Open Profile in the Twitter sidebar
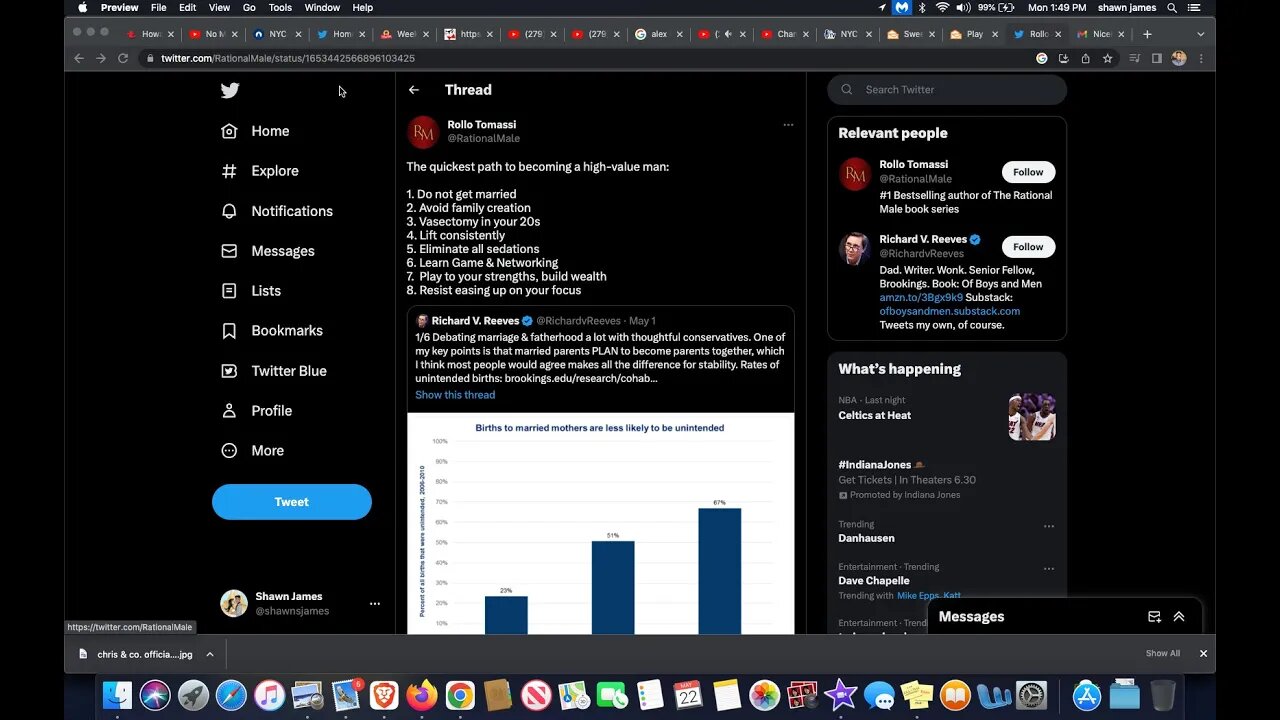 (256, 411)
